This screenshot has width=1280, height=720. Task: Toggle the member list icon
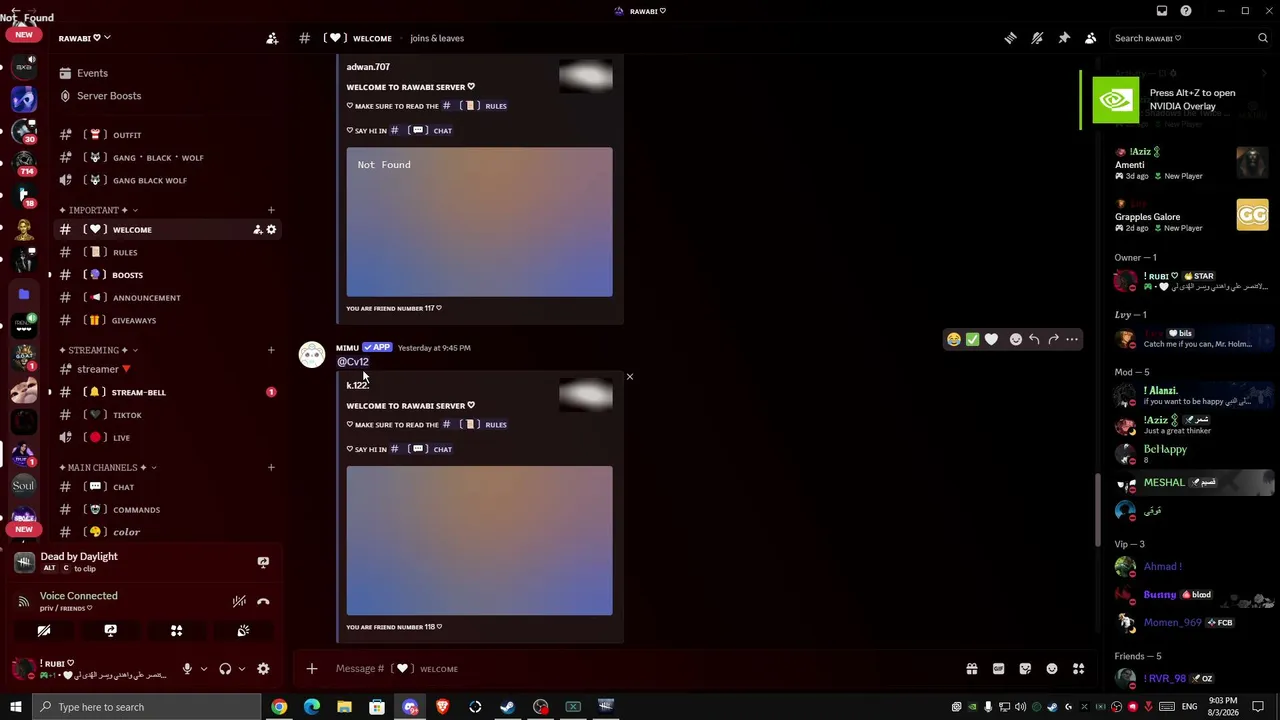(x=1091, y=38)
